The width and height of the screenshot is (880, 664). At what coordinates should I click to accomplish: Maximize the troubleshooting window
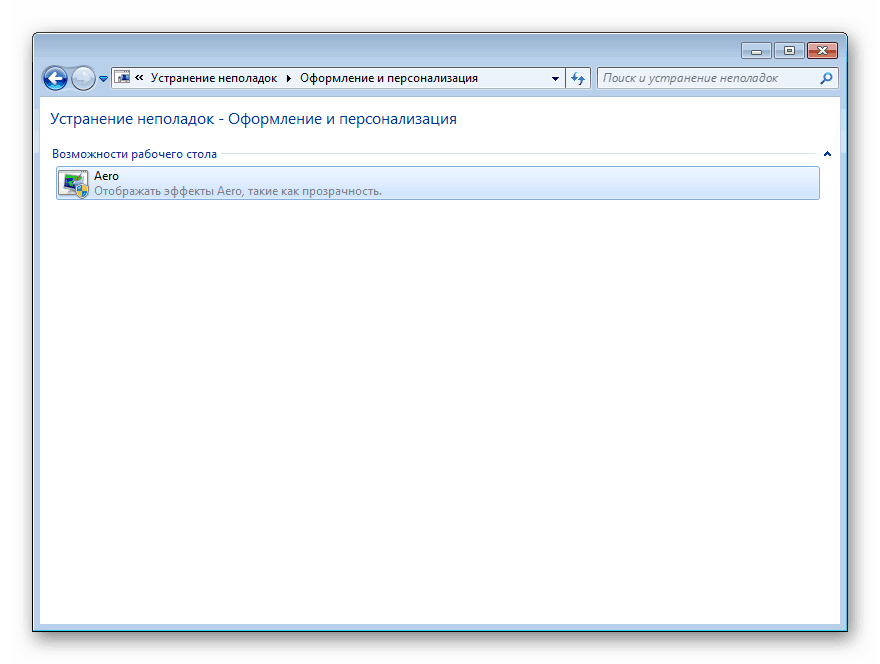[x=789, y=51]
